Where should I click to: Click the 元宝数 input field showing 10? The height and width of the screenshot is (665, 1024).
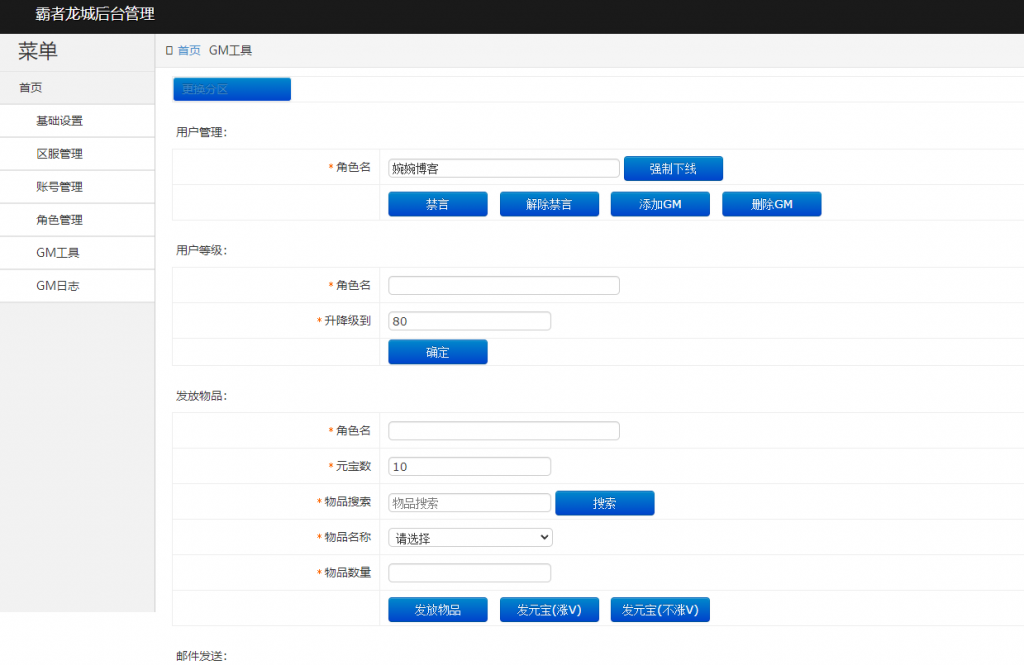[469, 466]
